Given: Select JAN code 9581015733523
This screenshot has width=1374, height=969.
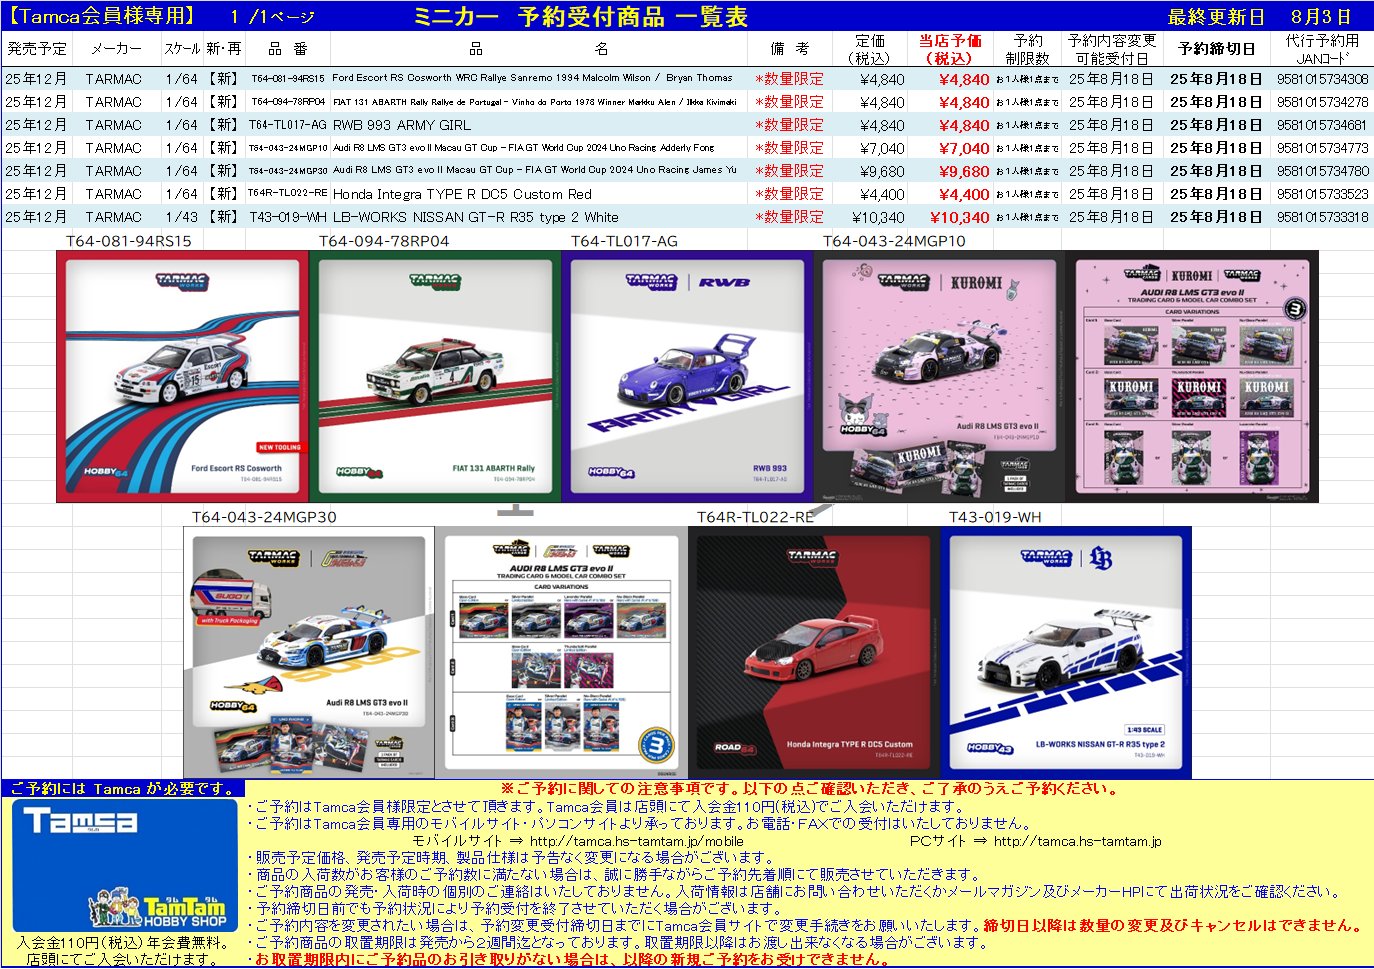Looking at the screenshot, I should 1322,194.
